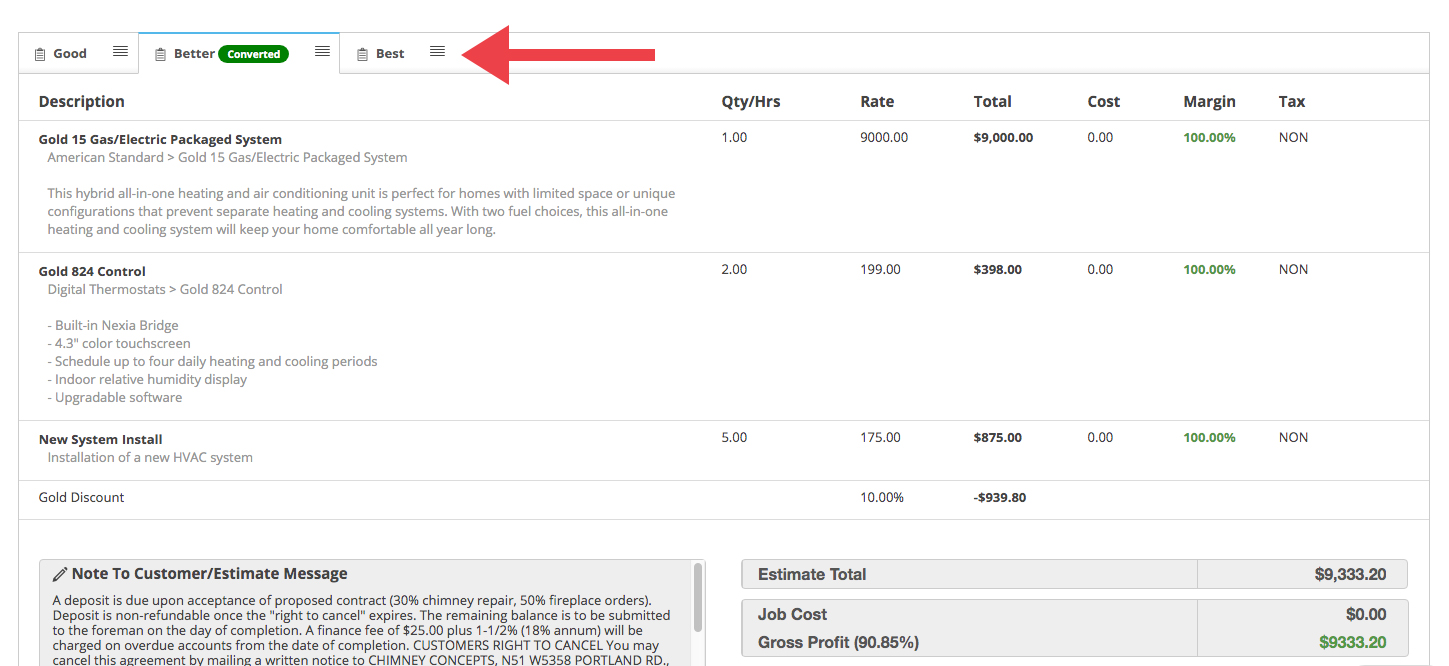Click the clipboard icon on Best tab

(362, 54)
